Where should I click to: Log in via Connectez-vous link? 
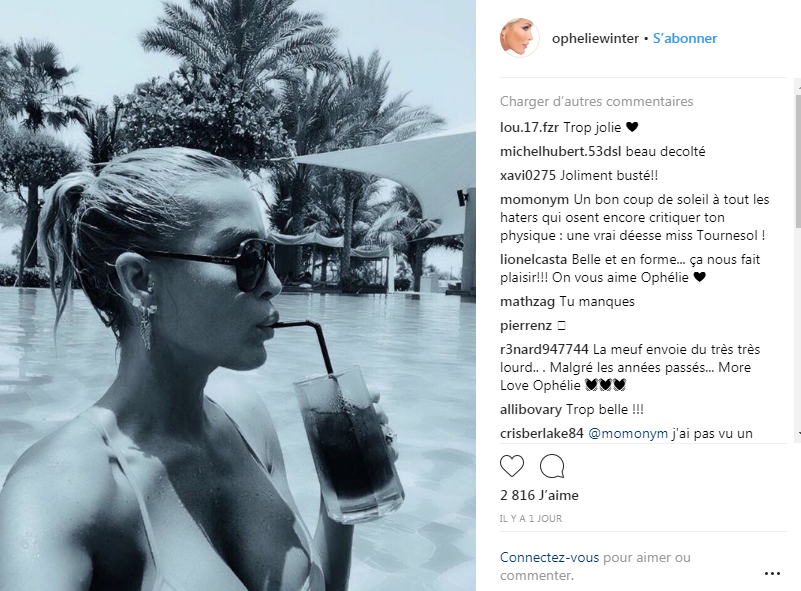pyautogui.click(x=549, y=557)
